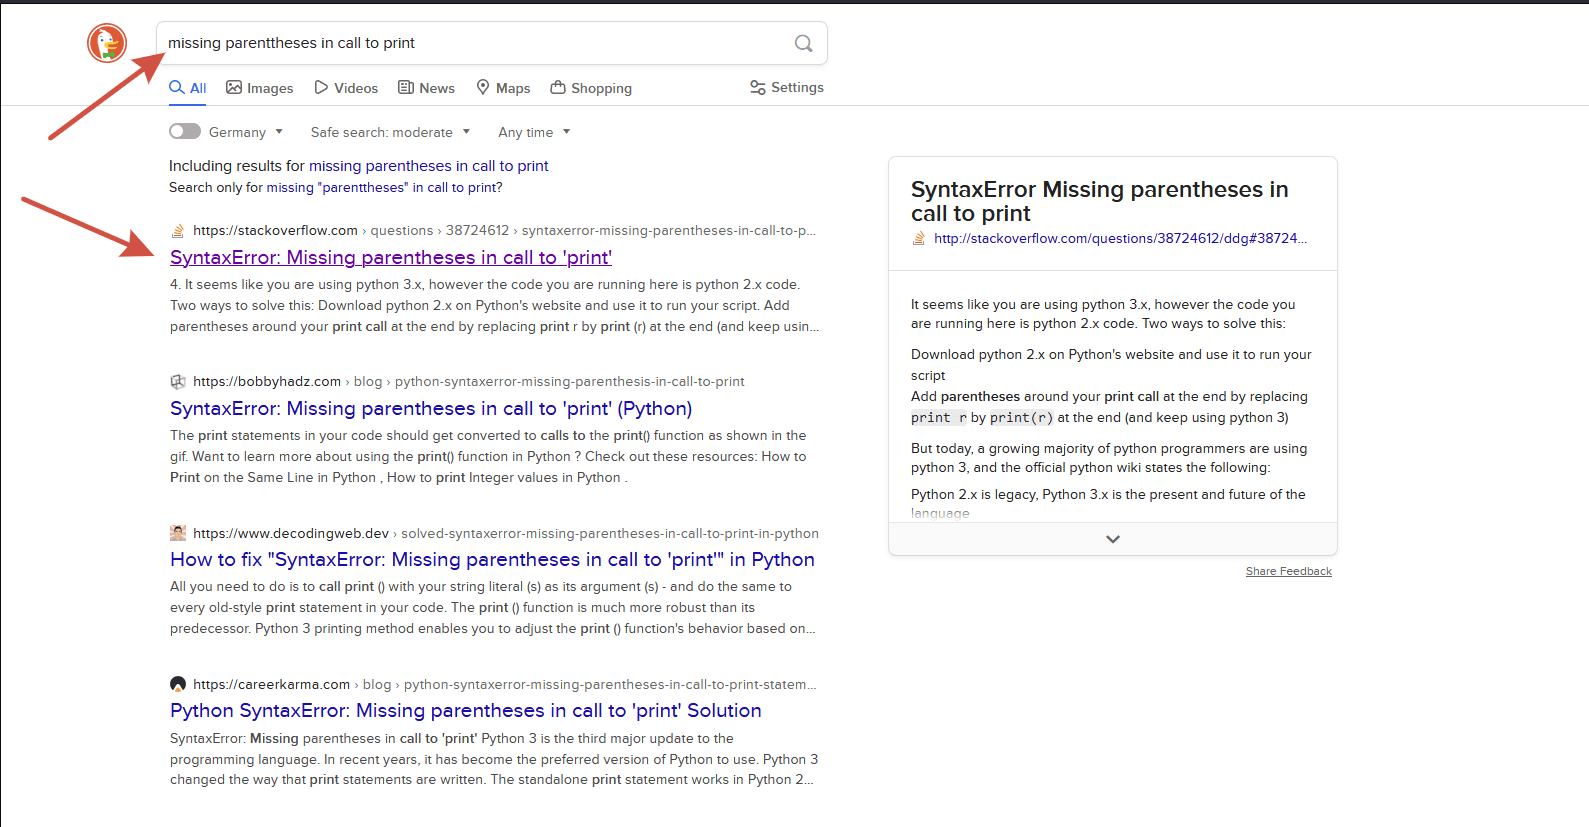Toggle the Germany region switch

tap(185, 131)
